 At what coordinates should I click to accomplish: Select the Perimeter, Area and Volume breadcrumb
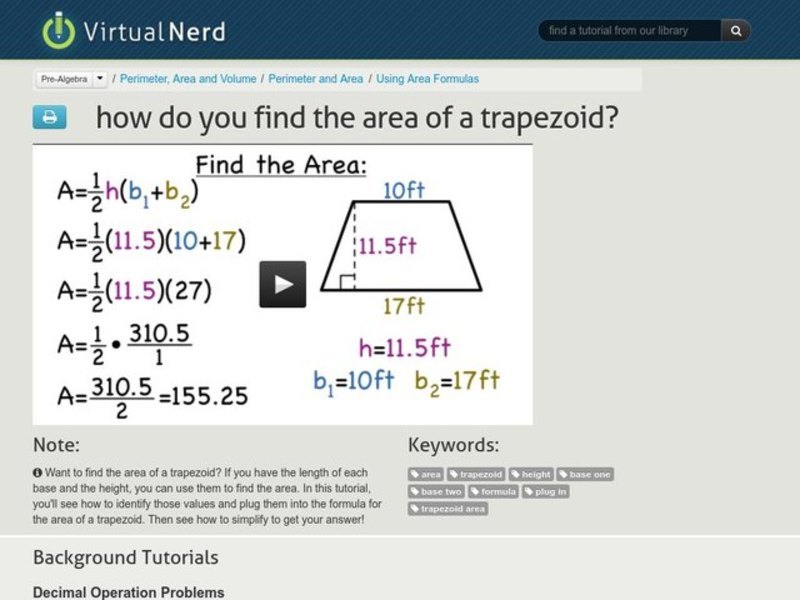coord(186,76)
